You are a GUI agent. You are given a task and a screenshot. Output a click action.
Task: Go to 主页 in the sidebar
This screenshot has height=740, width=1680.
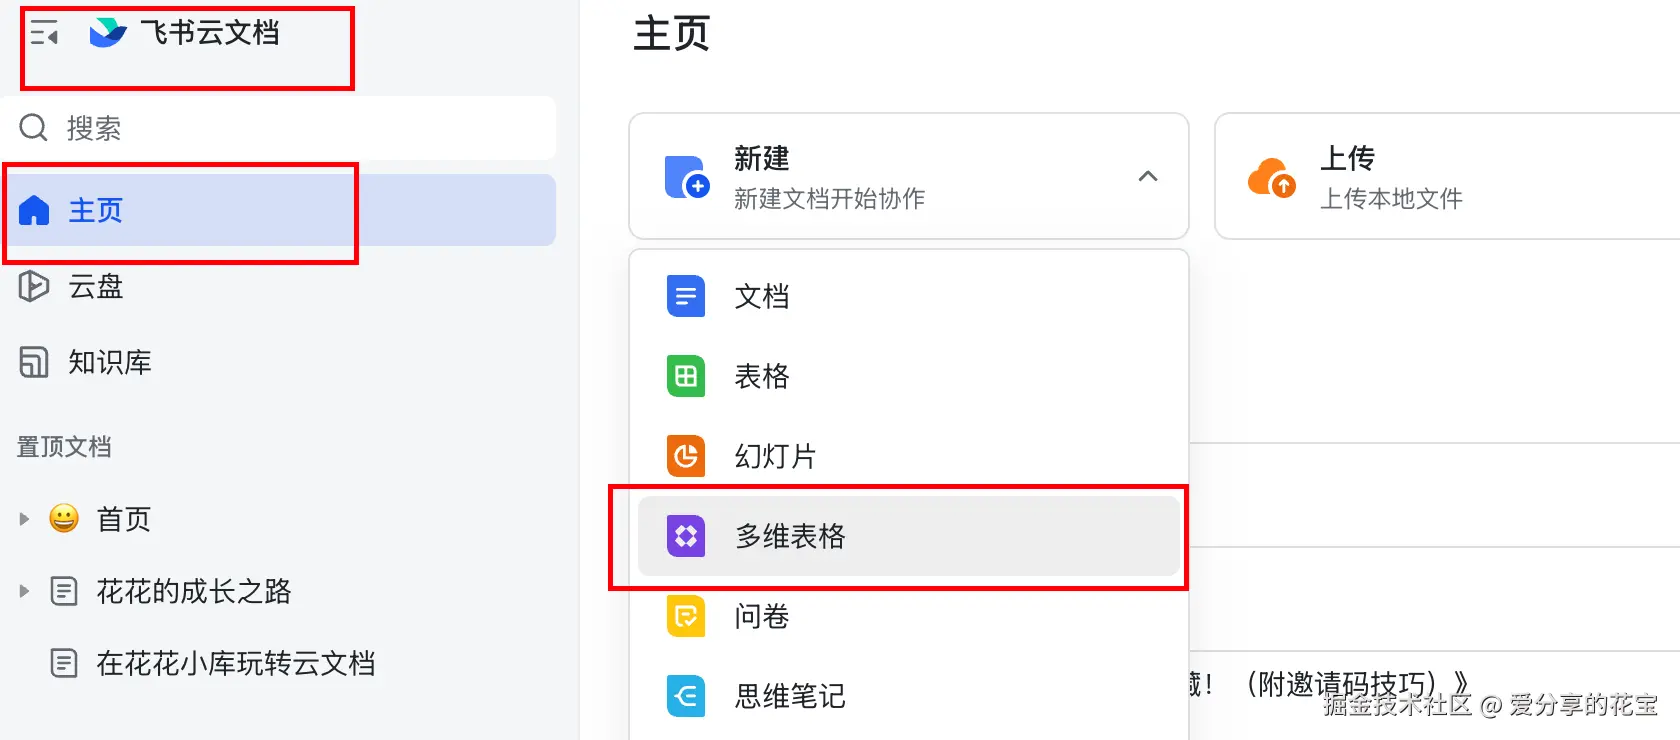[280, 210]
